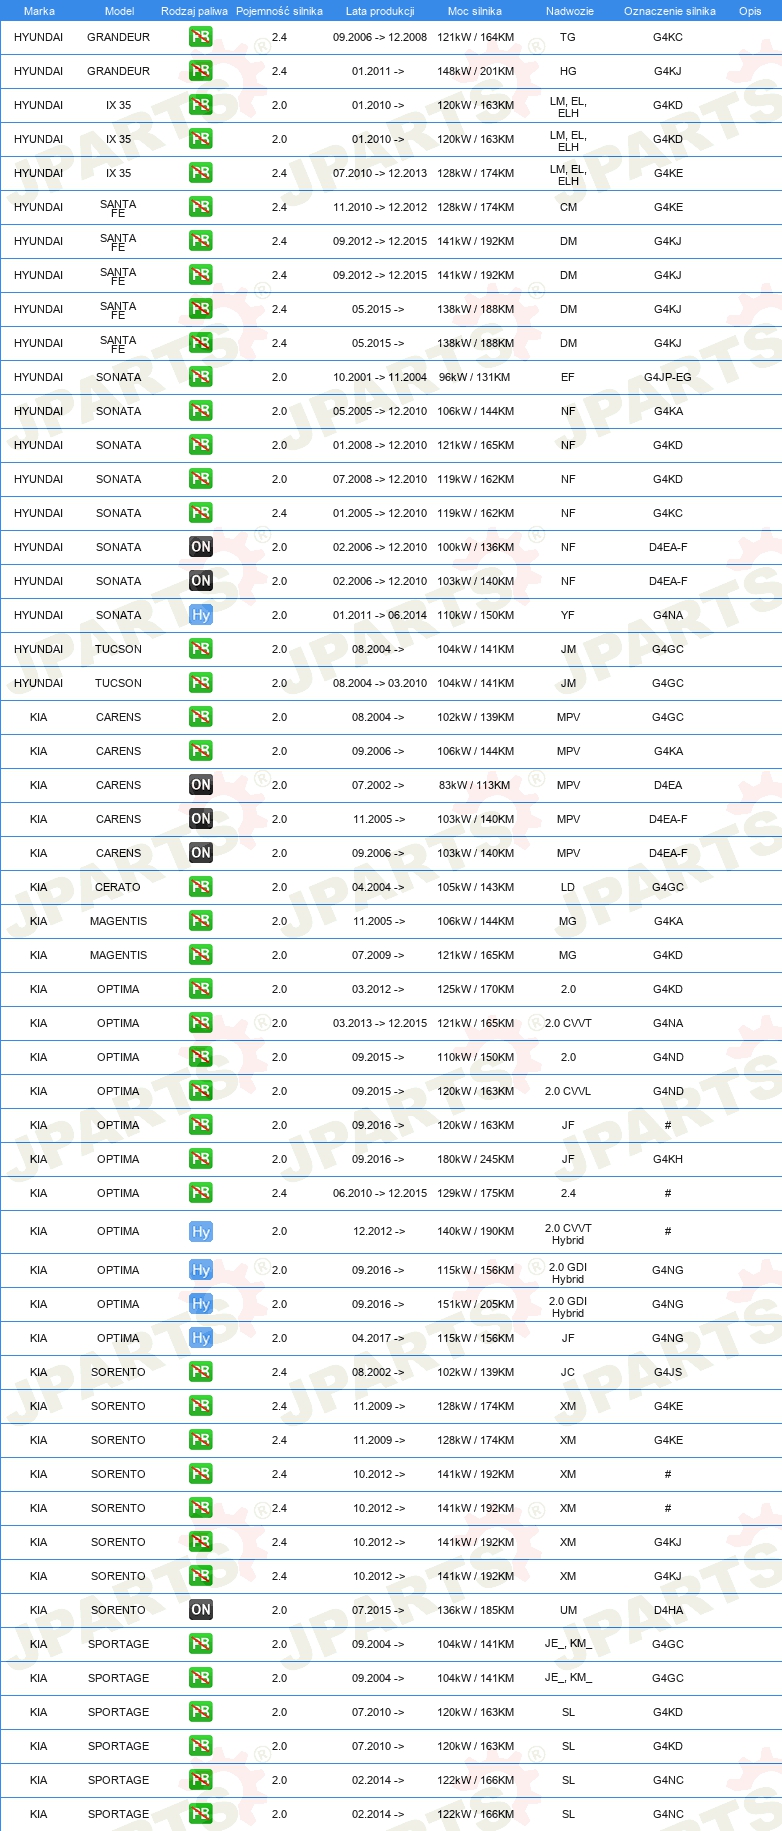Click petrol icon of Optima 2.0 CVVL row
782x1831 pixels.
(x=201, y=1091)
